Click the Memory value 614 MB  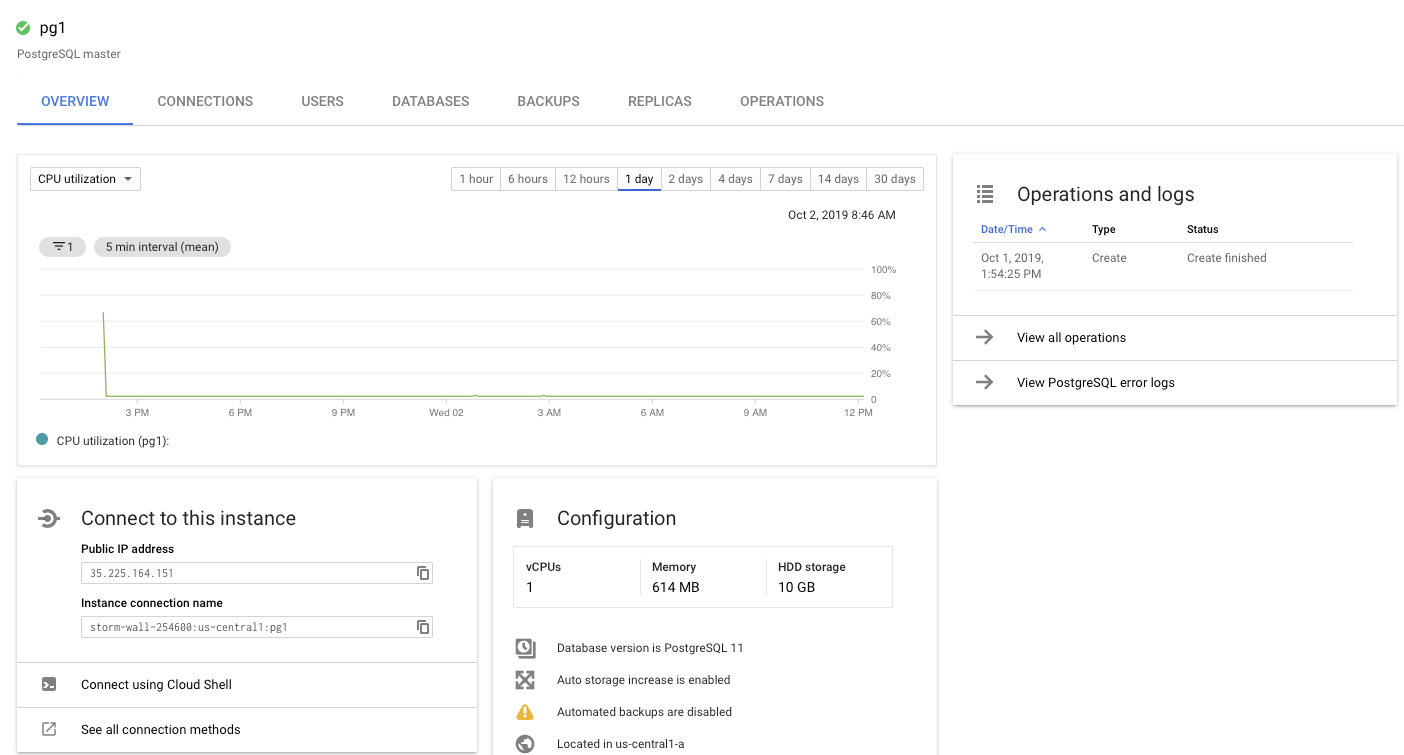point(676,587)
